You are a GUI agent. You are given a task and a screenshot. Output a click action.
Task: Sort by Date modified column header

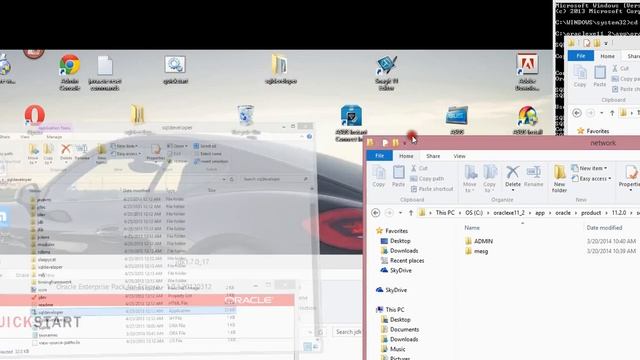(604, 227)
